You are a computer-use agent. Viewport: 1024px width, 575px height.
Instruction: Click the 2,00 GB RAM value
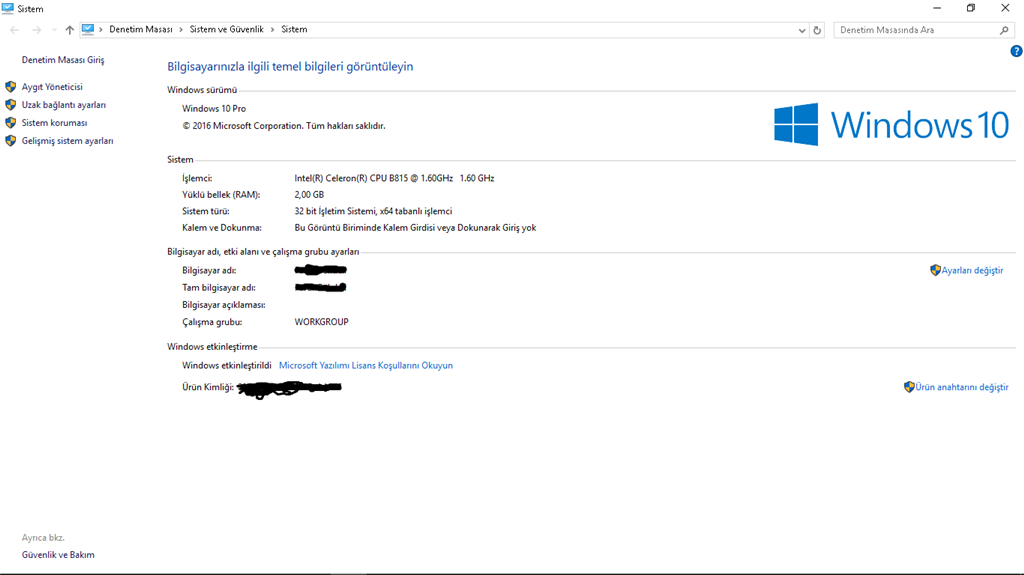tap(309, 195)
